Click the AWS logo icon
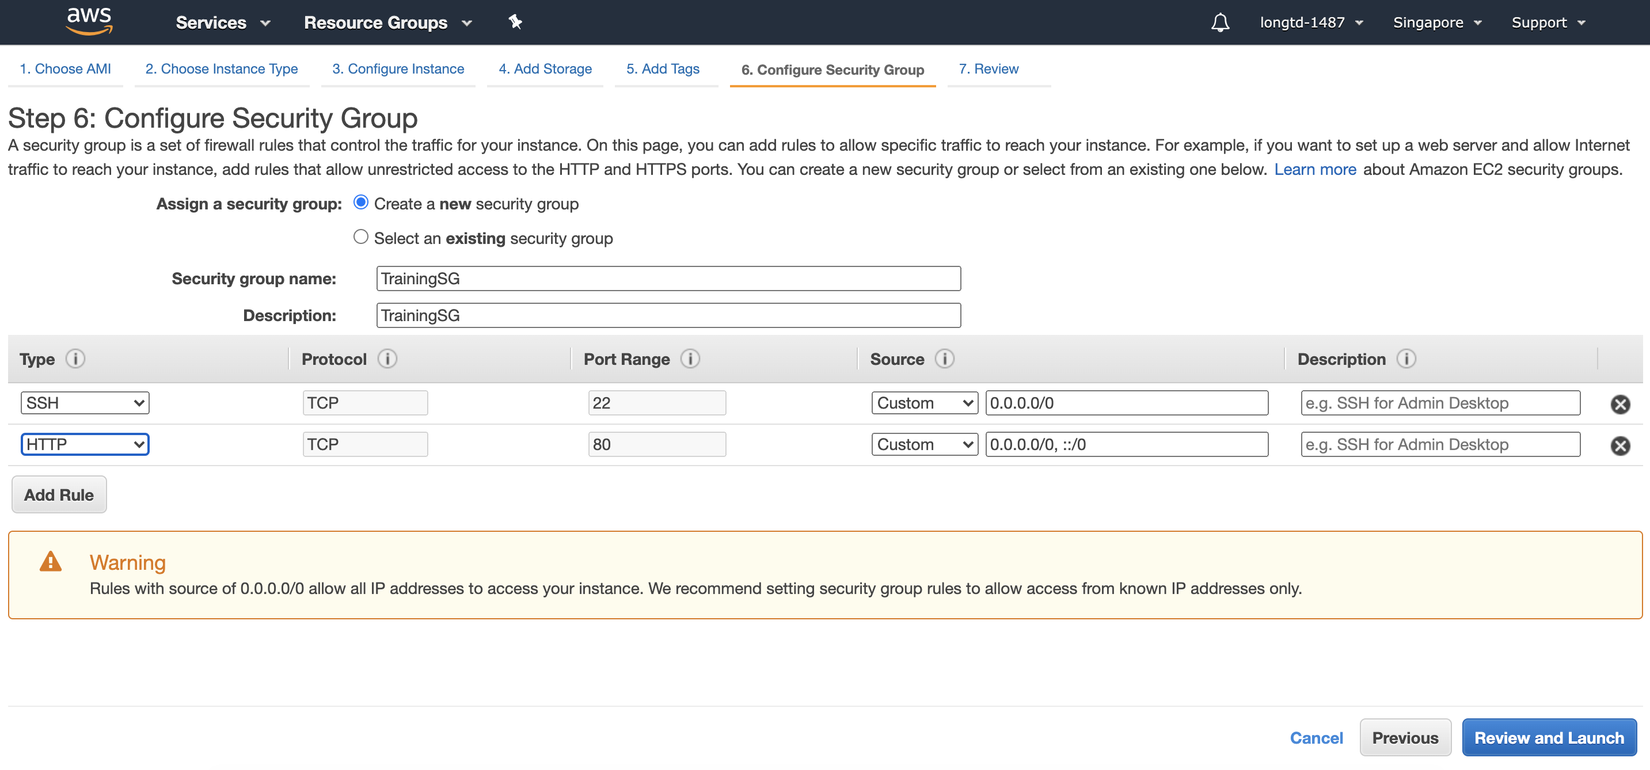The width and height of the screenshot is (1650, 770). pyautogui.click(x=89, y=21)
